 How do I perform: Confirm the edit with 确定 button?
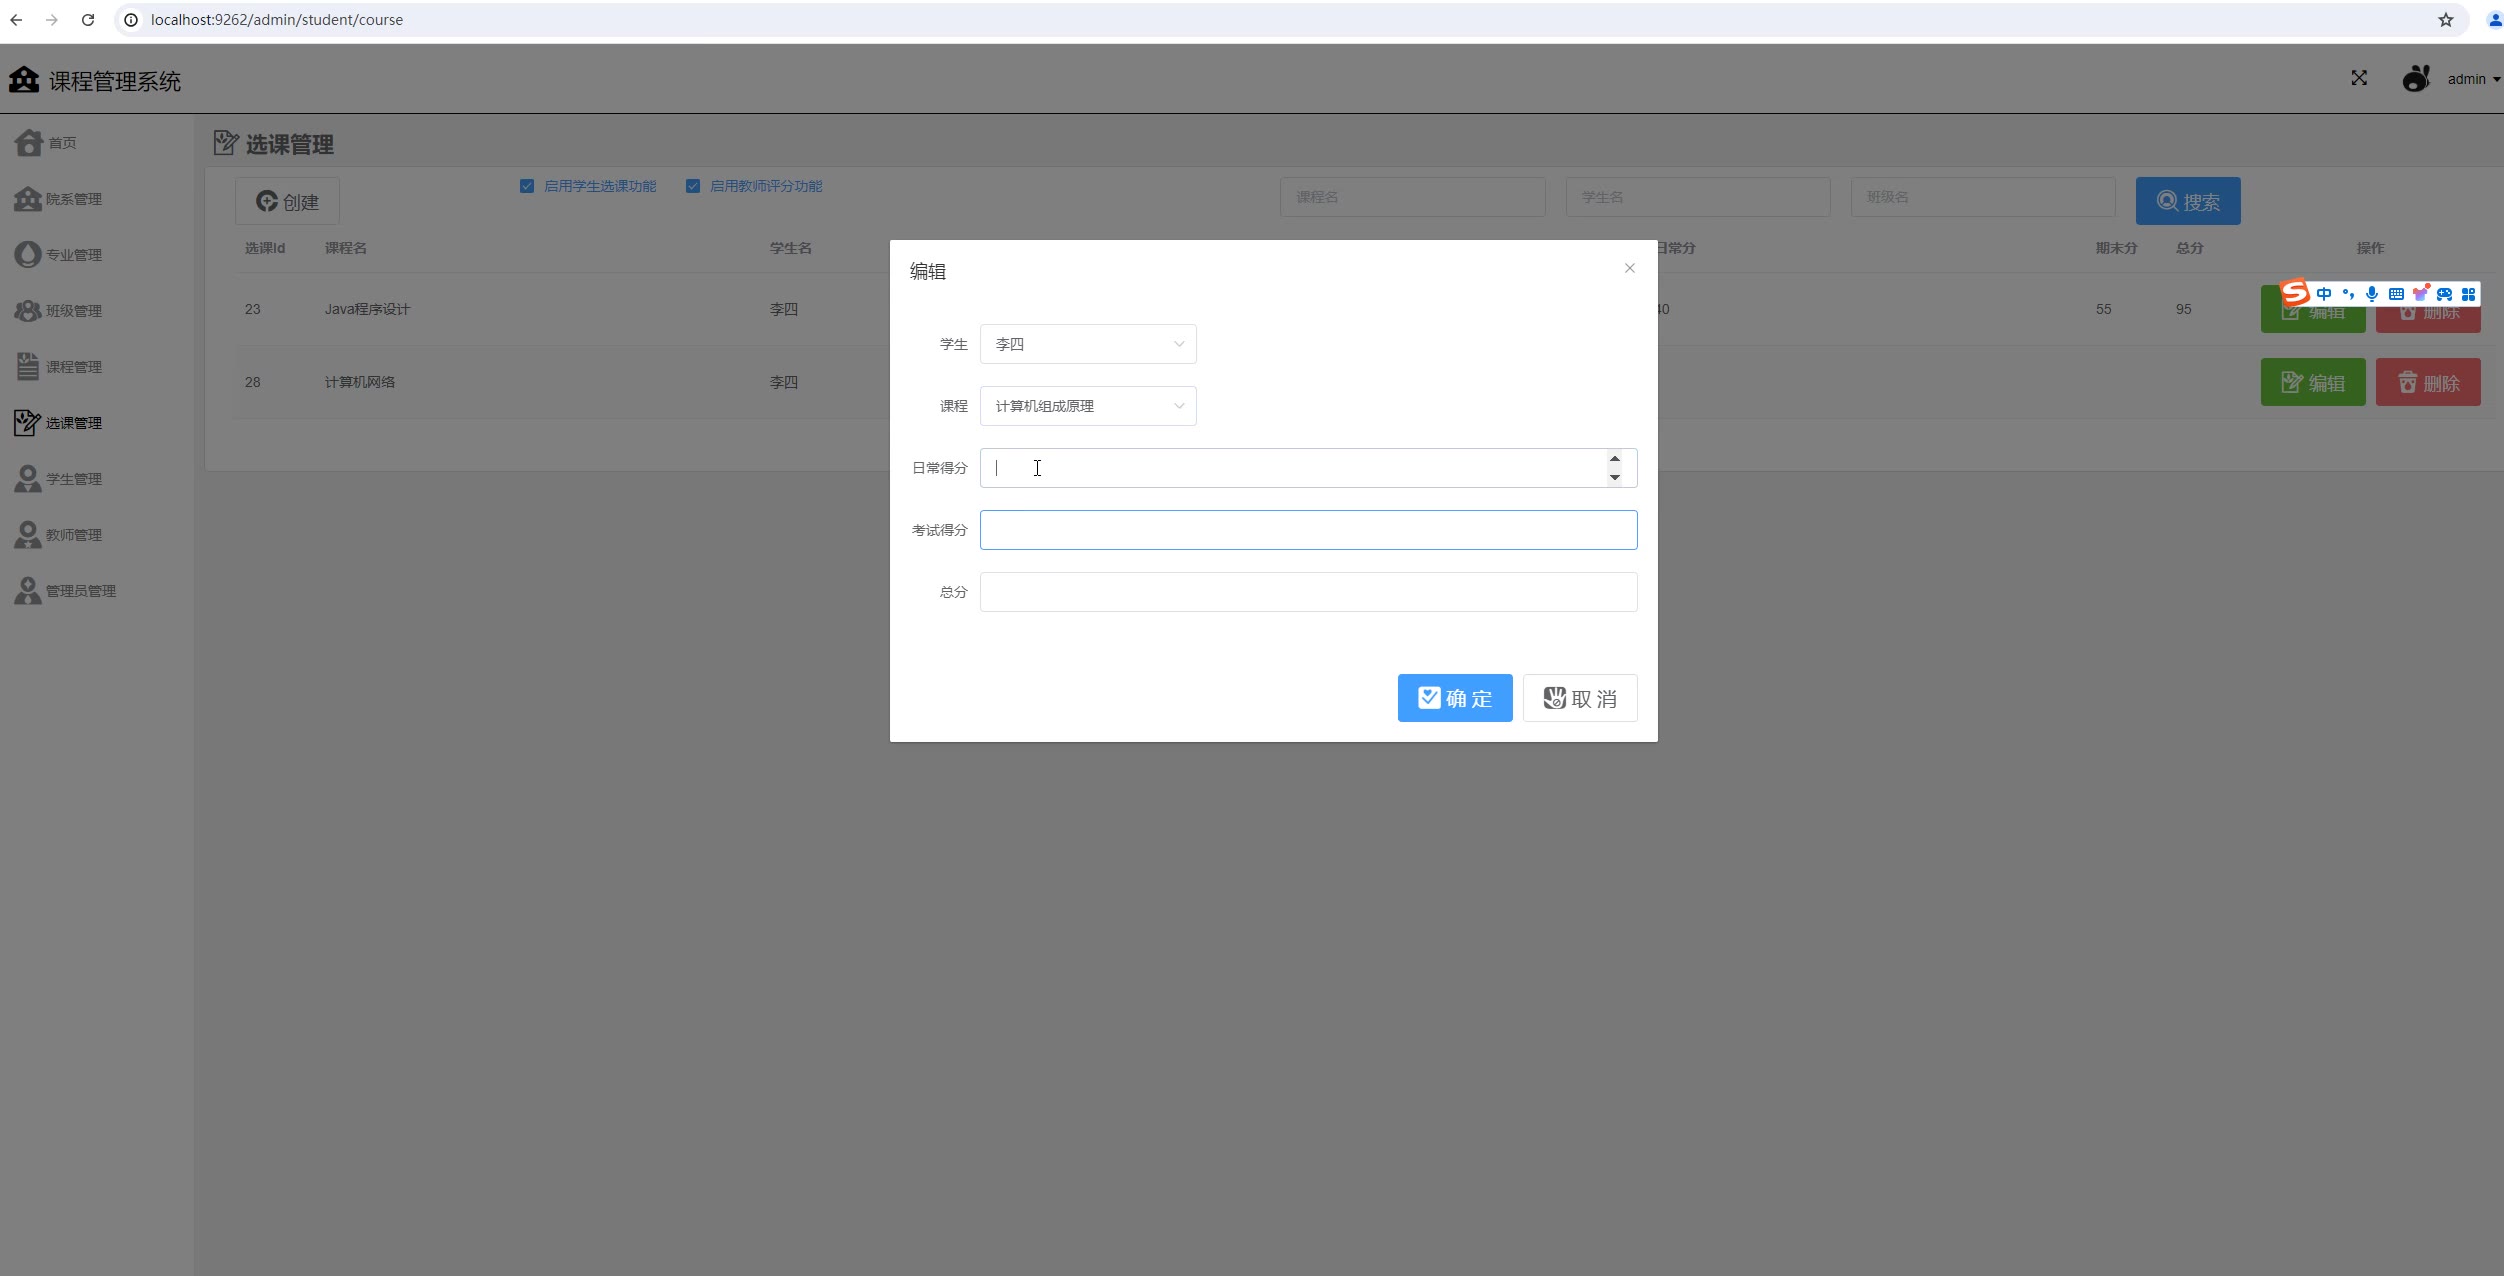tap(1454, 698)
